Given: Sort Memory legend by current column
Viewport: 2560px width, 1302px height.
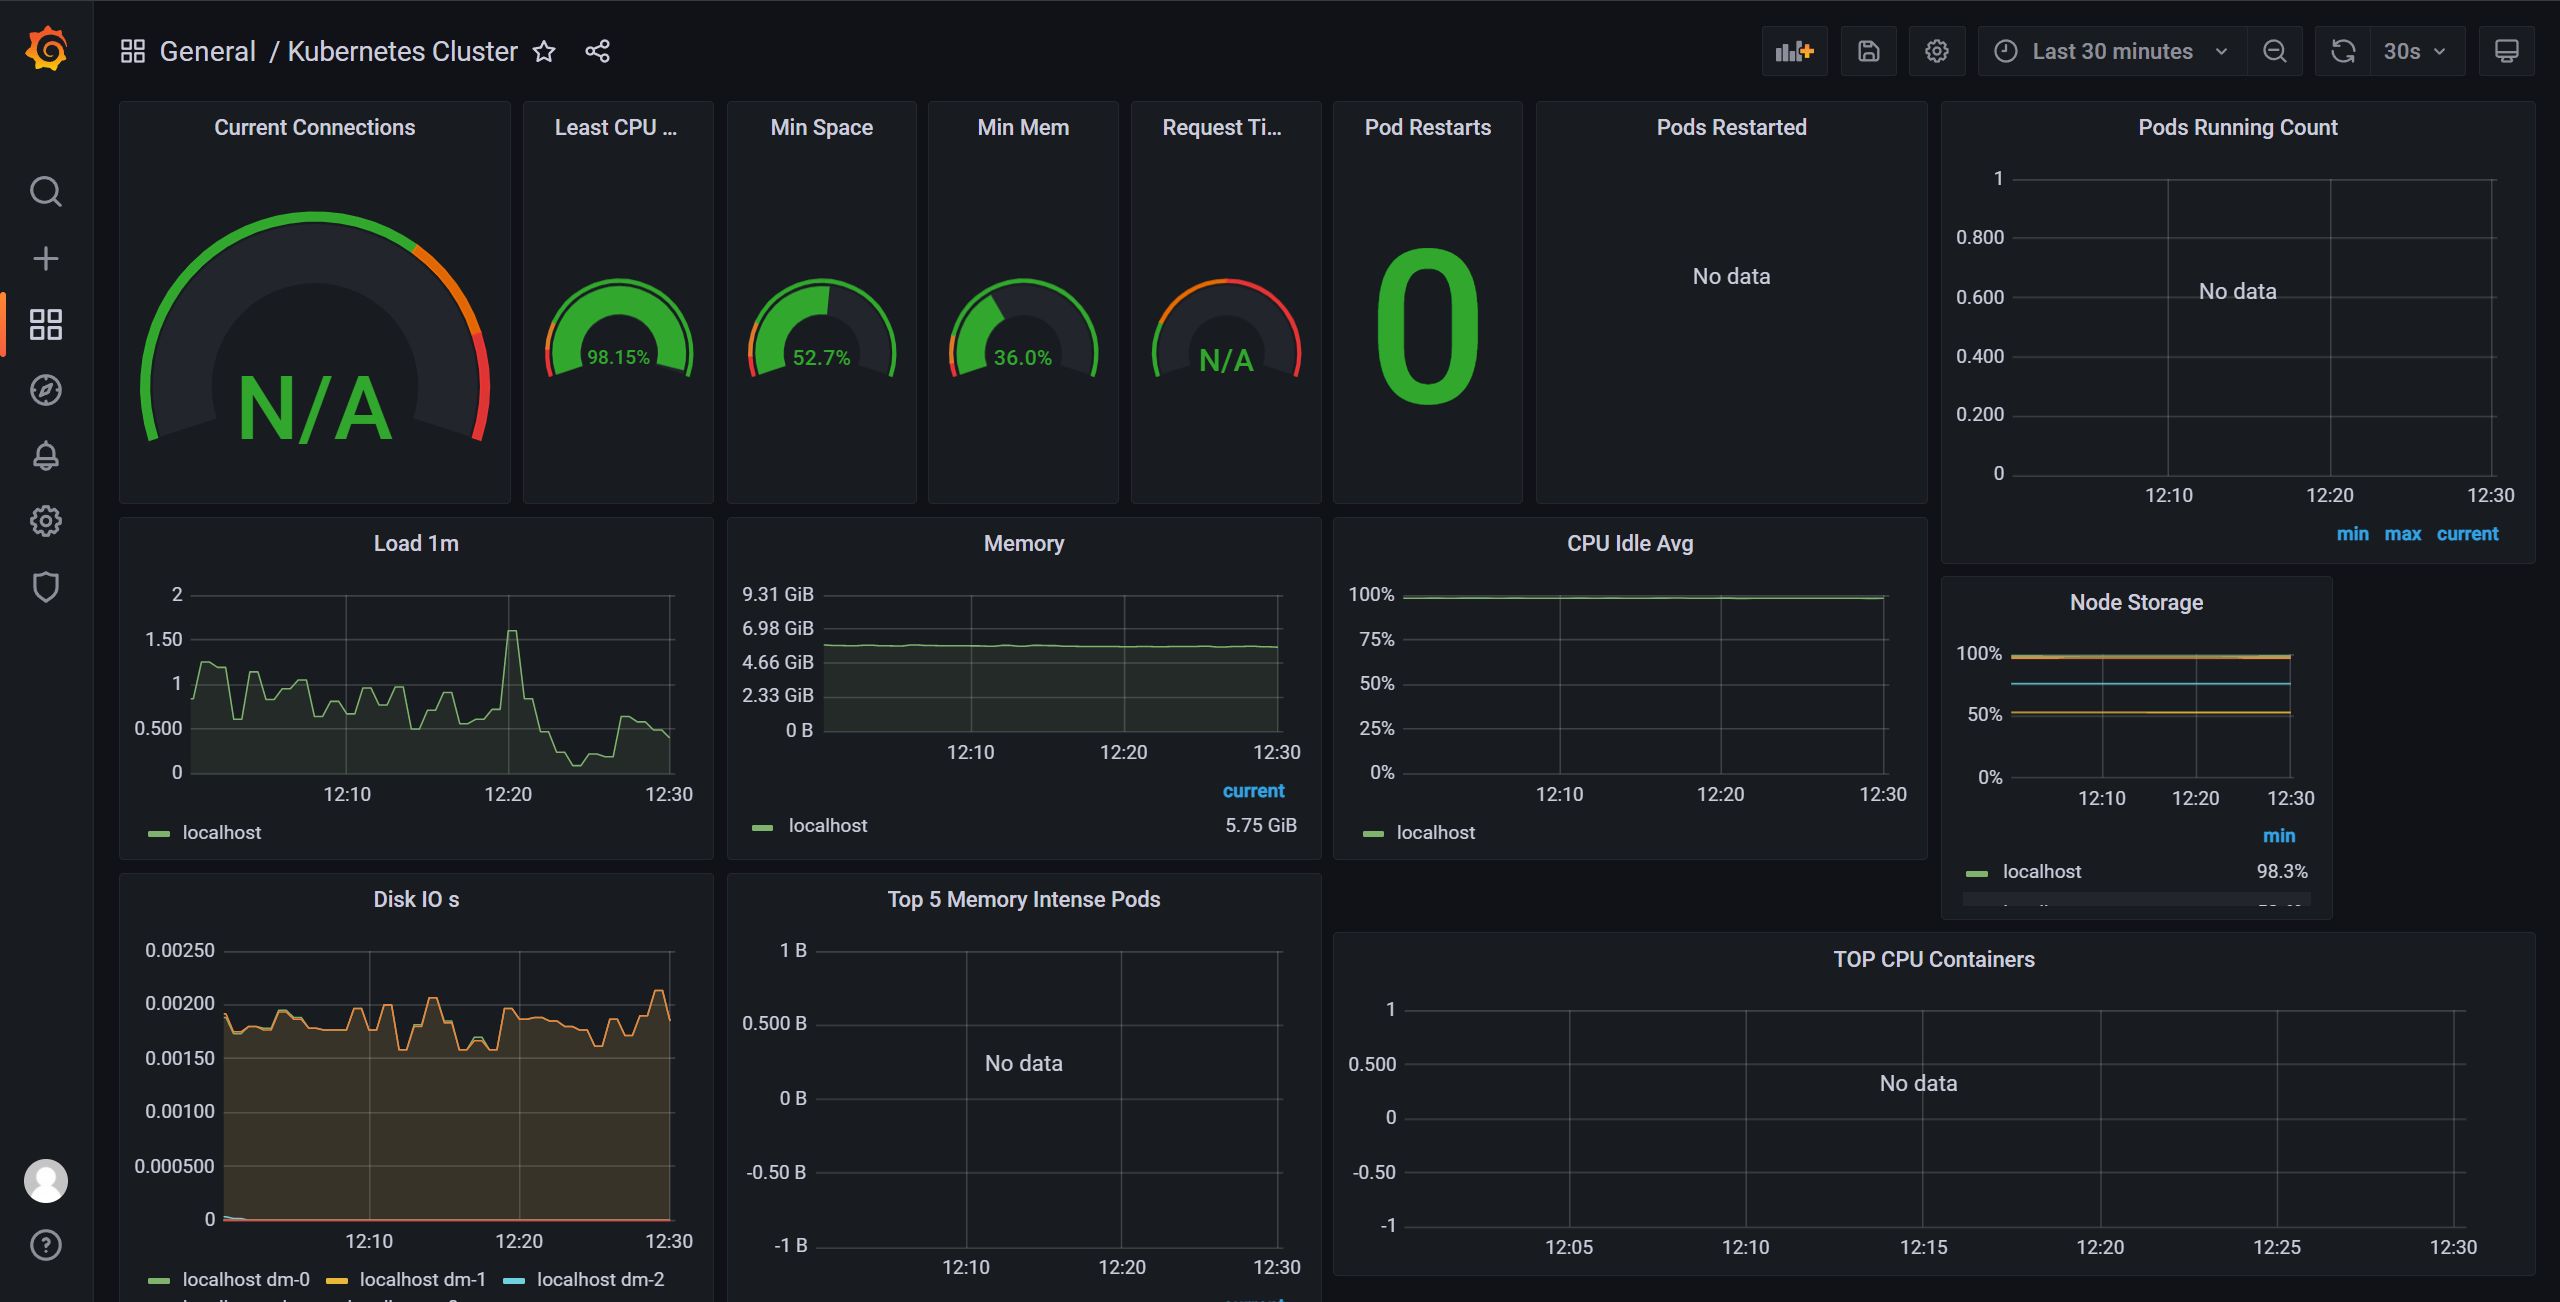Looking at the screenshot, I should [x=1253, y=791].
